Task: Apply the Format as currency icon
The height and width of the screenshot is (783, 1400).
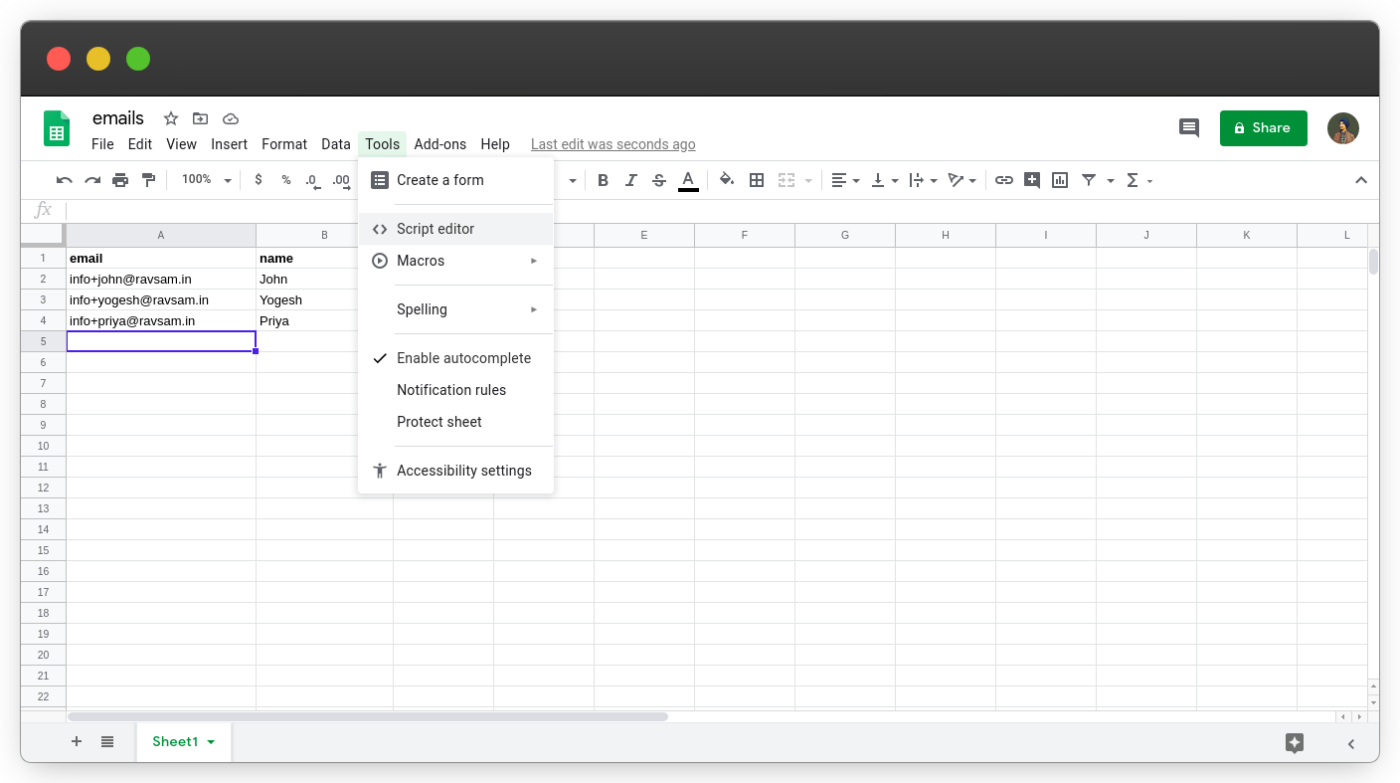Action: [x=258, y=180]
